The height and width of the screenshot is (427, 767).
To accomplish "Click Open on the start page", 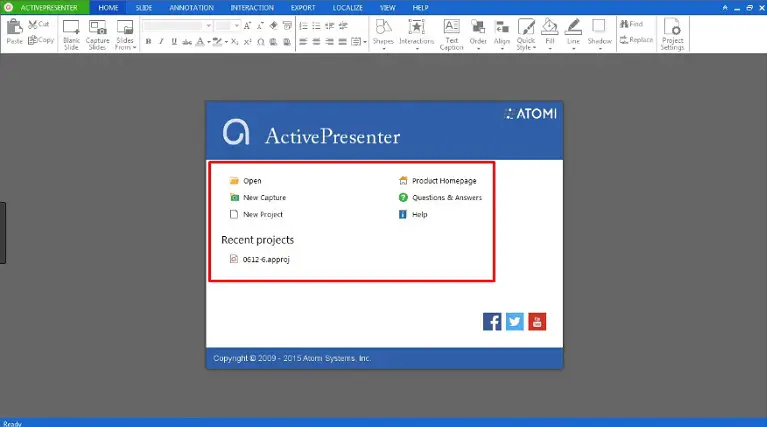I will pos(246,181).
